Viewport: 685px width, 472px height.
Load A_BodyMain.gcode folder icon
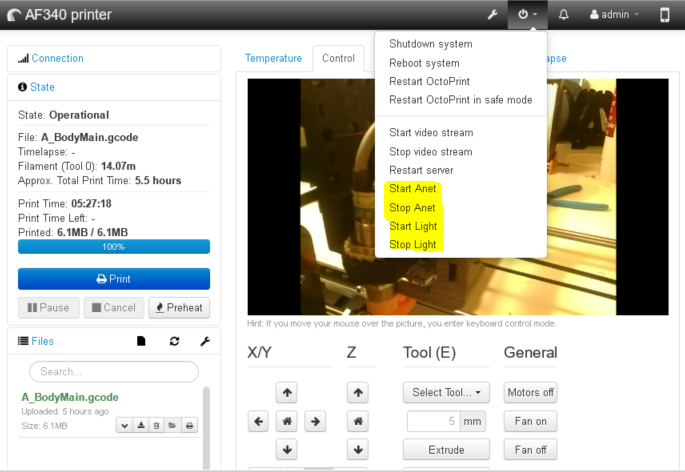coord(173,425)
